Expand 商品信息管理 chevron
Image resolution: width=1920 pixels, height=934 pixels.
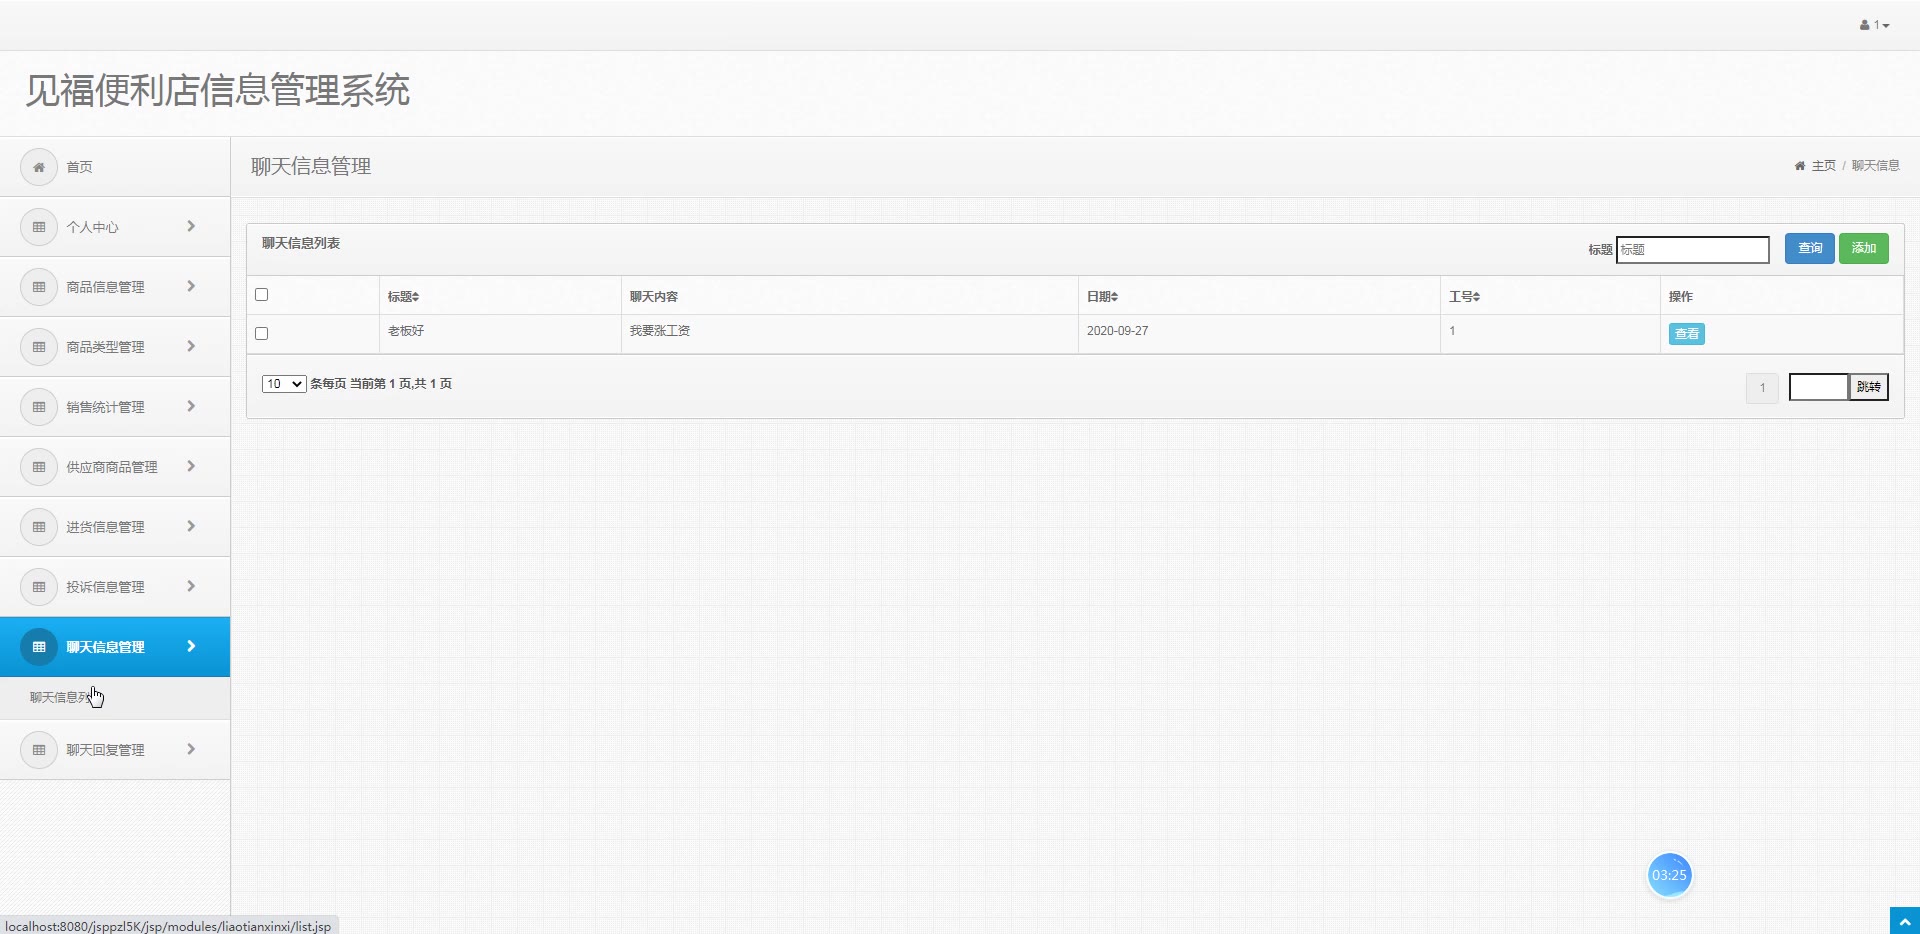click(191, 287)
